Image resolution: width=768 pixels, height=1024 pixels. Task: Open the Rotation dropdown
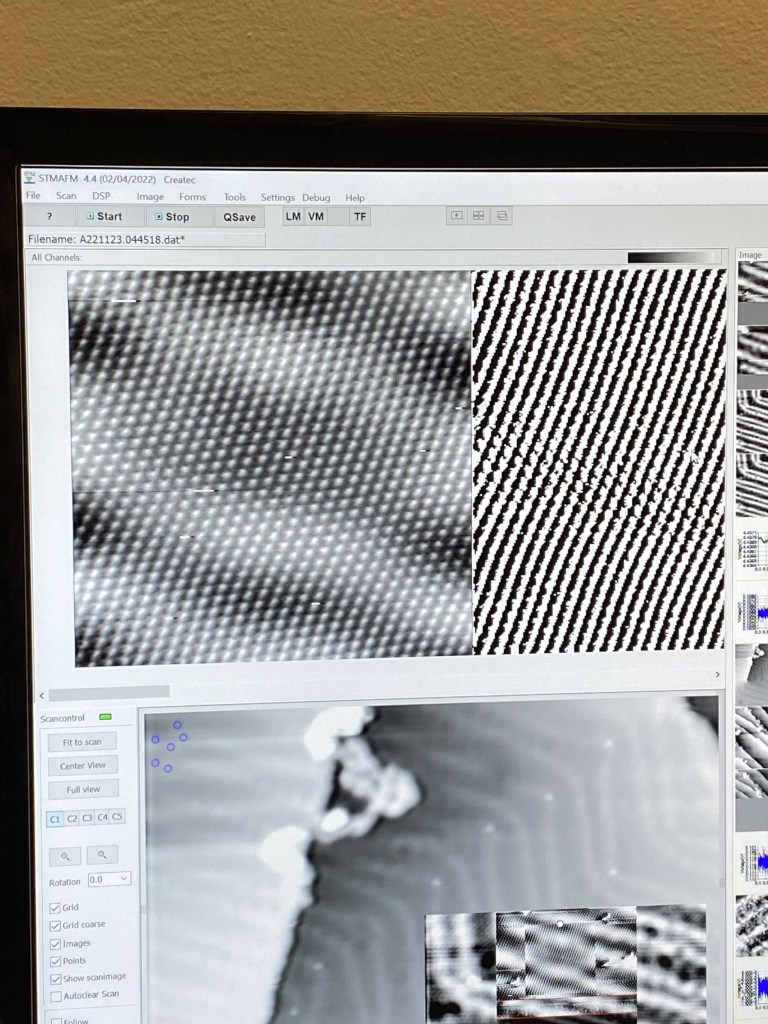tap(109, 879)
